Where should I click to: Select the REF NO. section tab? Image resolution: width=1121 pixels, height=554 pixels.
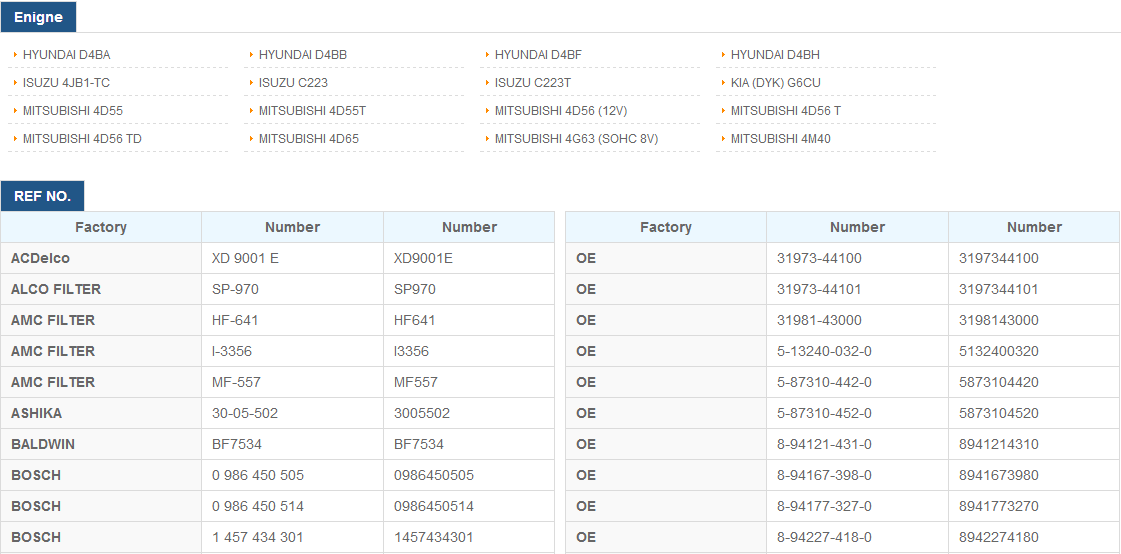(42, 196)
